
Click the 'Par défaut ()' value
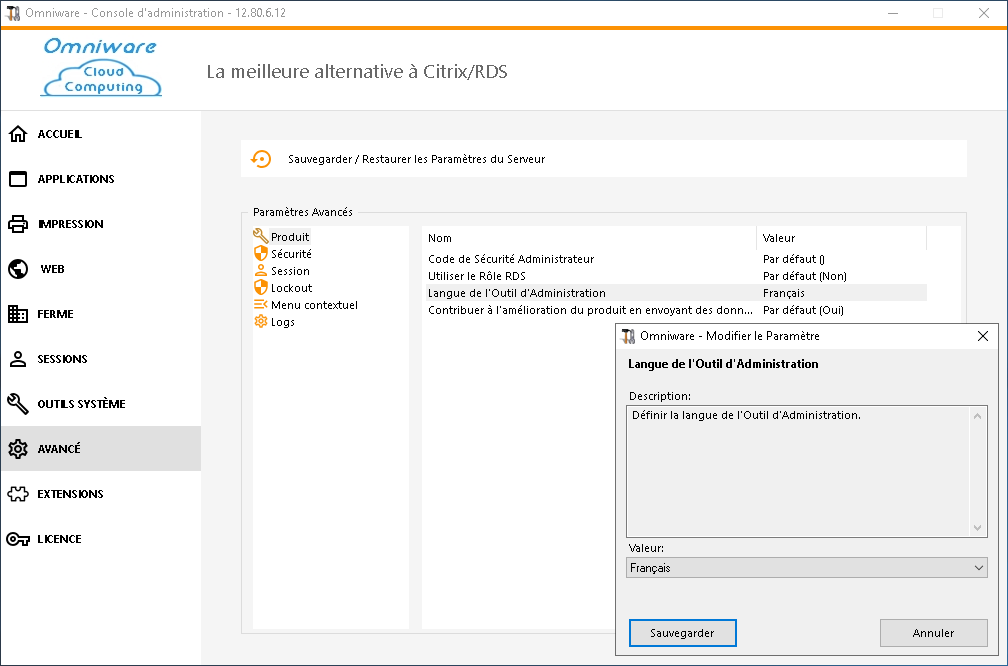pyautogui.click(x=794, y=259)
